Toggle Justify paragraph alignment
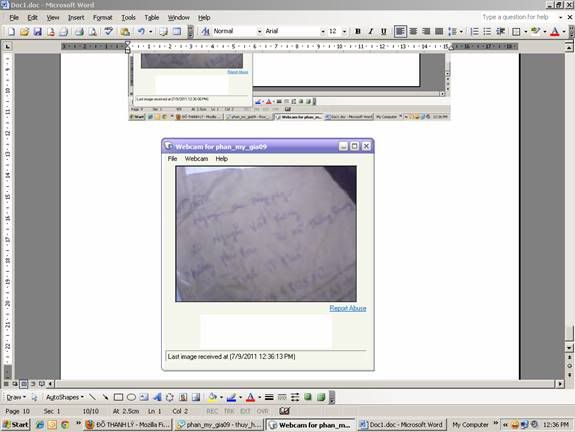The image size is (575, 432). click(x=439, y=32)
